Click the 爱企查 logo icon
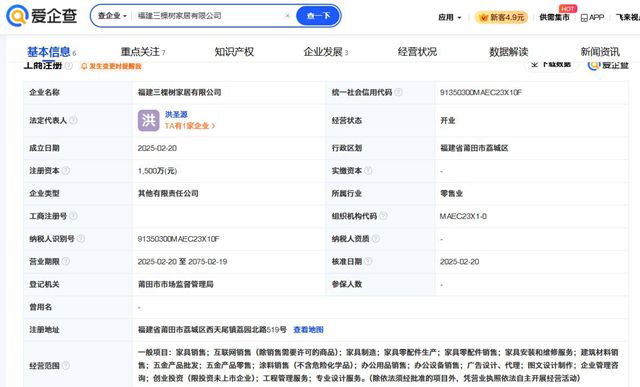 [x=17, y=16]
